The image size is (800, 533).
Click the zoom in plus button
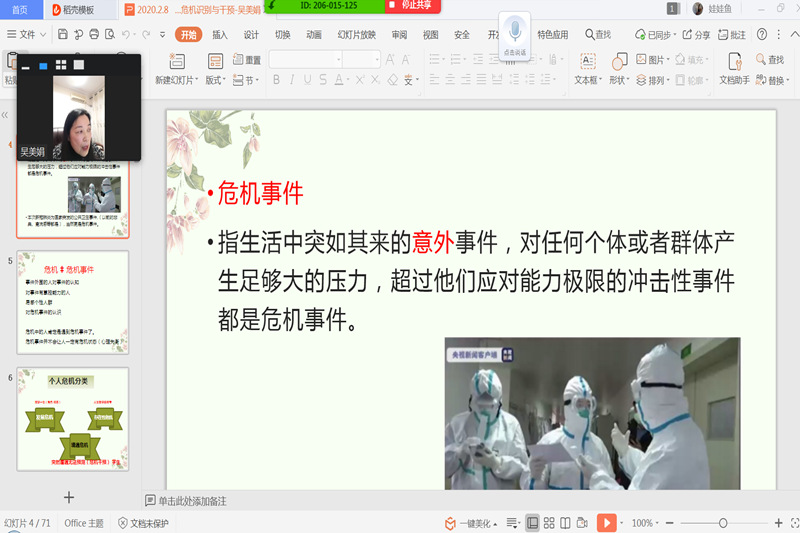tap(779, 523)
